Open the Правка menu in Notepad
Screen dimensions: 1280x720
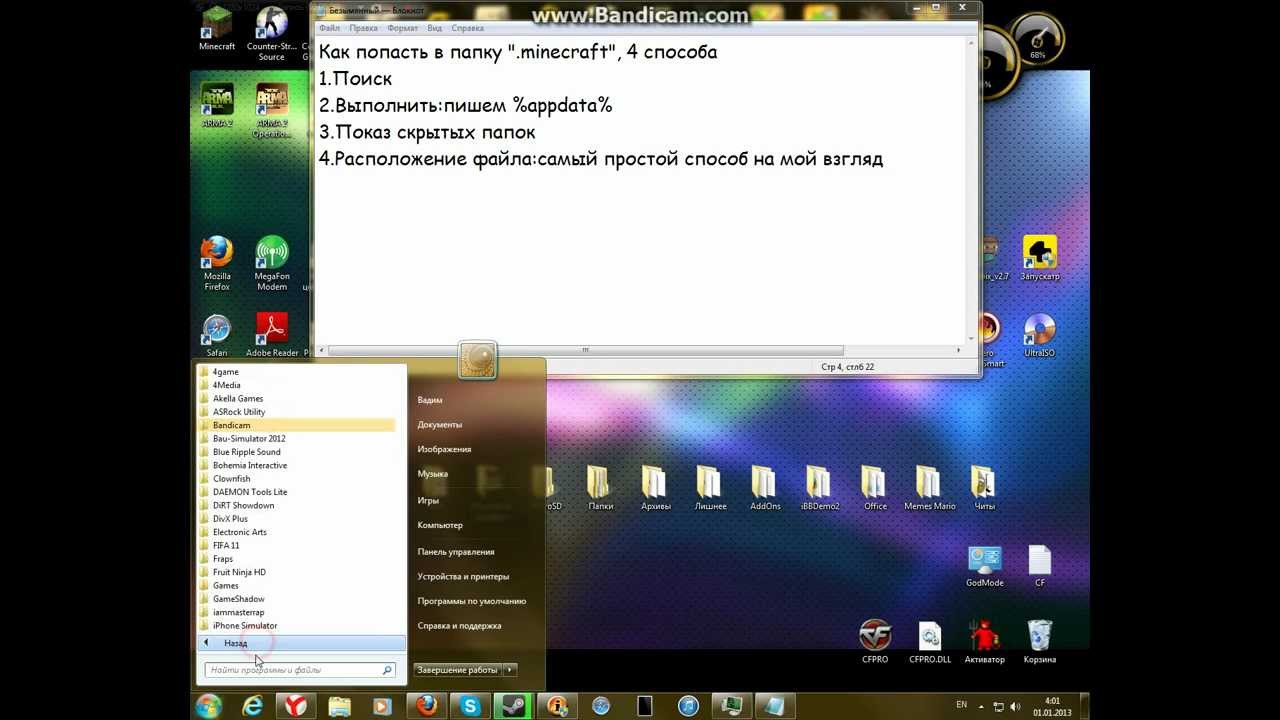coord(363,29)
